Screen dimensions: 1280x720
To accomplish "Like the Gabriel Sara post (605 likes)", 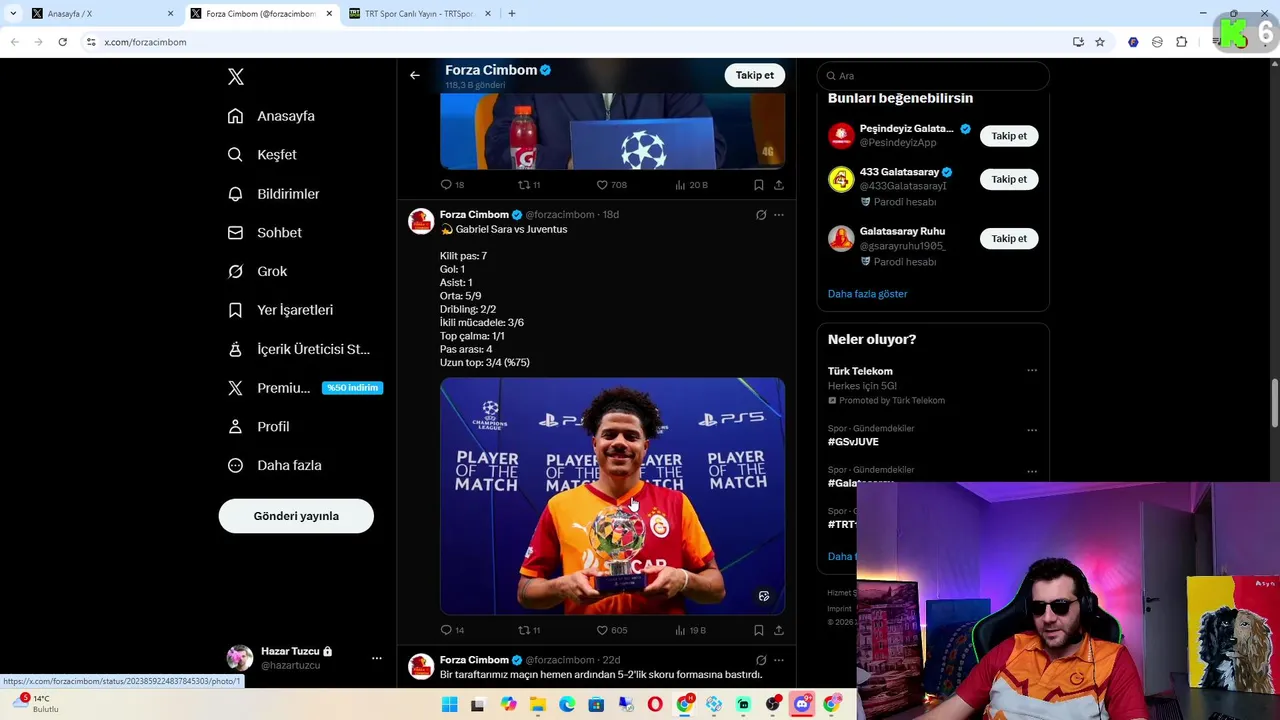I will [x=611, y=630].
